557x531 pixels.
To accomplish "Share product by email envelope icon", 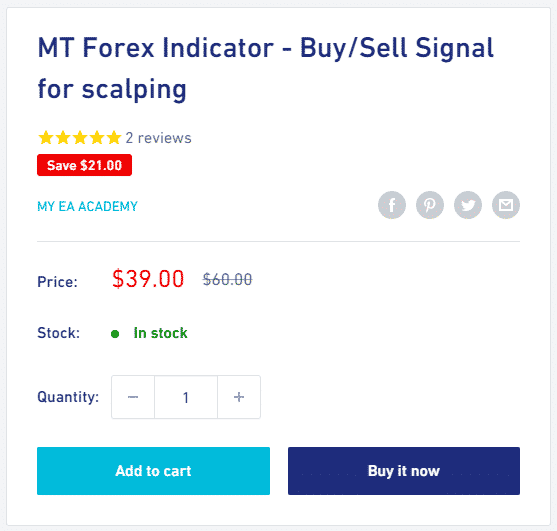I will (x=506, y=205).
